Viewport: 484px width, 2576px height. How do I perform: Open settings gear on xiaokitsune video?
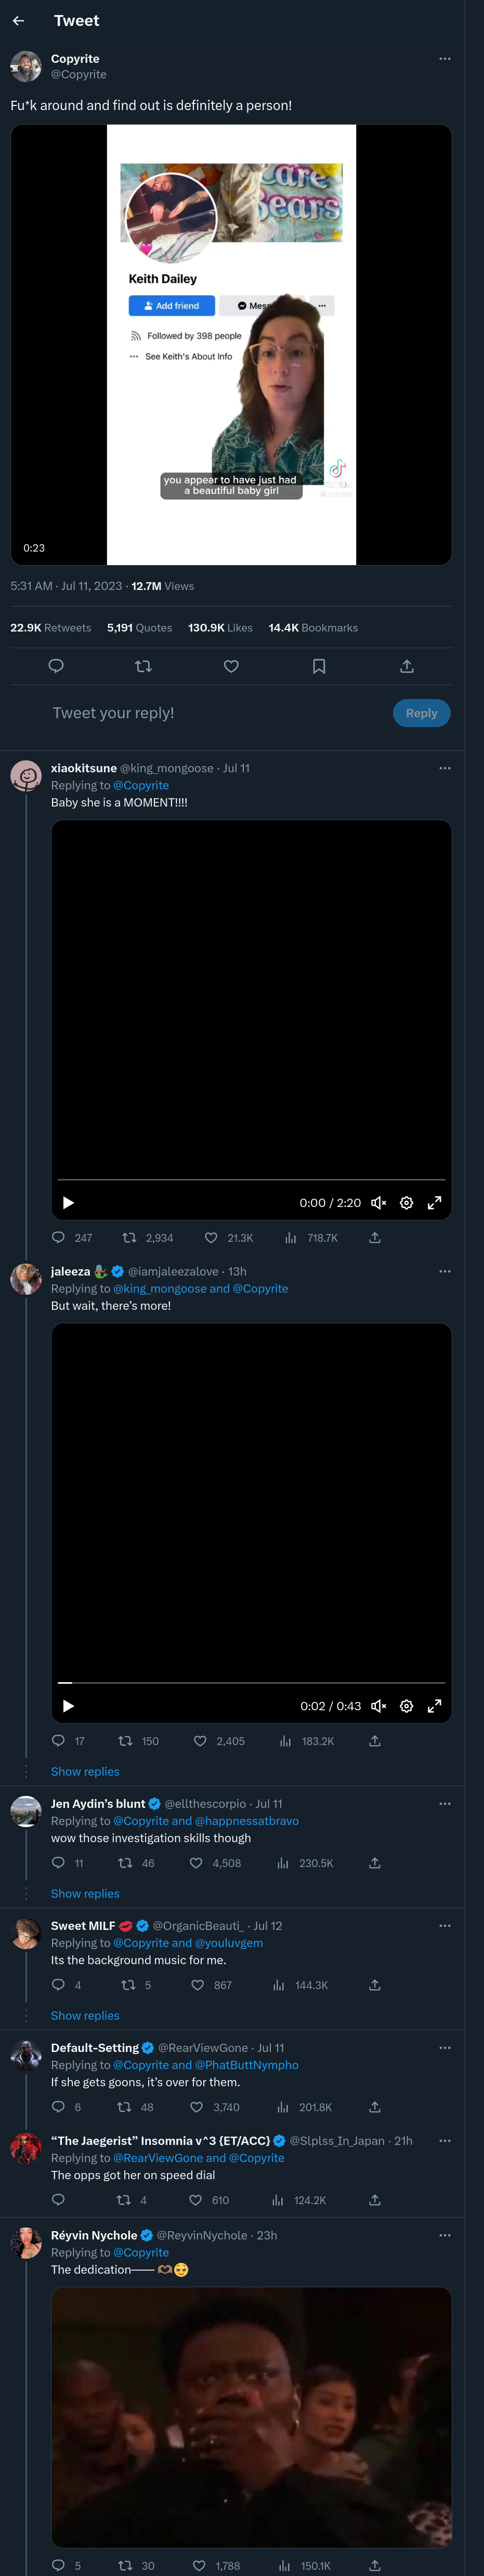pos(406,1203)
